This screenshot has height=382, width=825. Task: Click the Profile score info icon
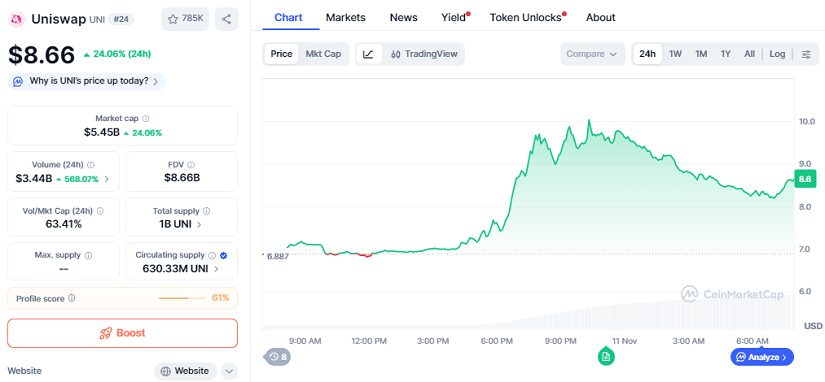click(x=72, y=298)
